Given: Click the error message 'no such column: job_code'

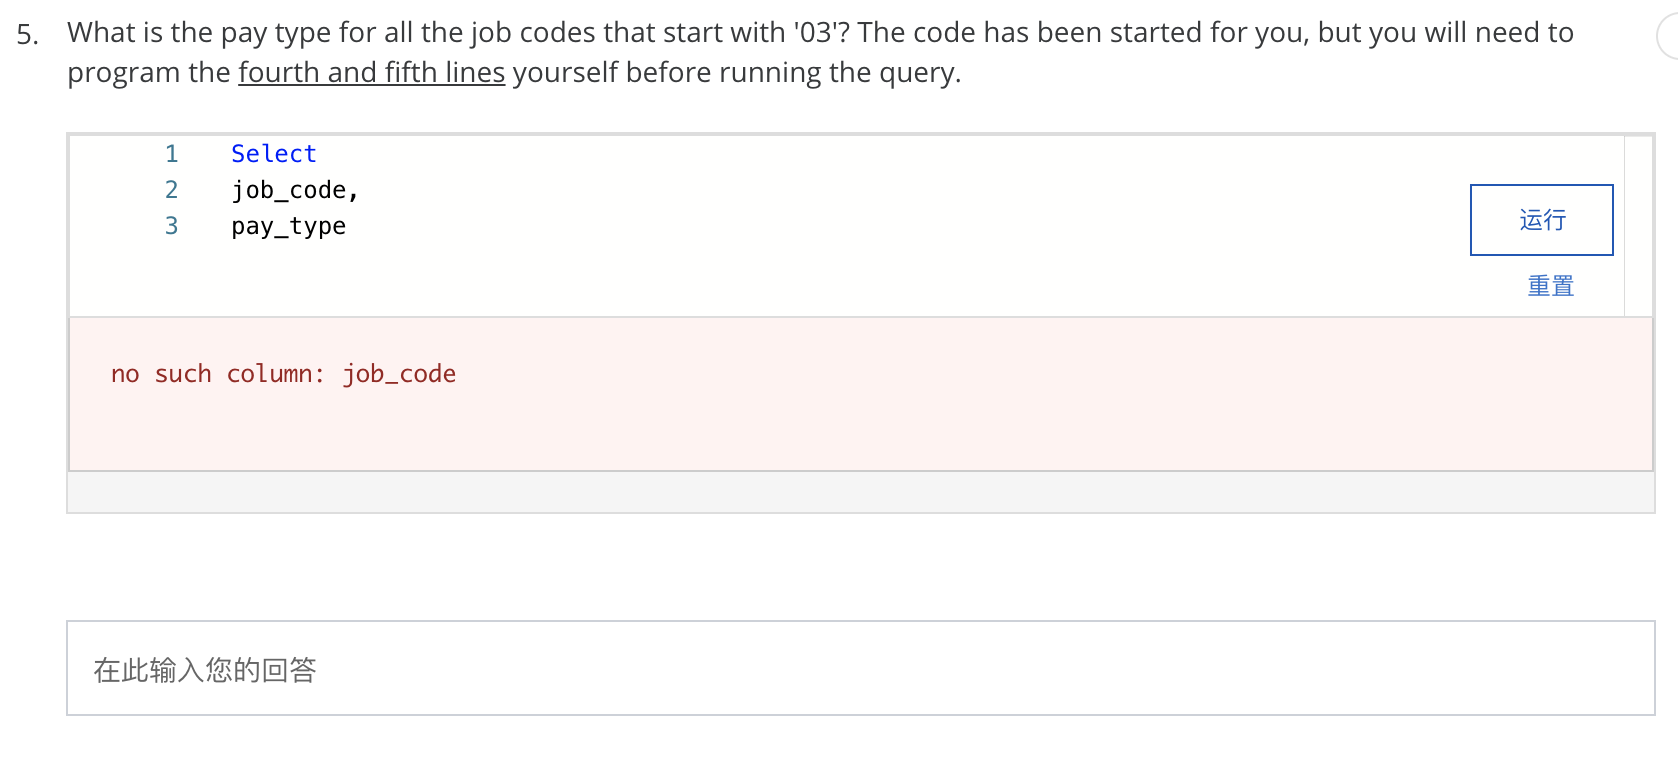Looking at the screenshot, I should click(283, 373).
